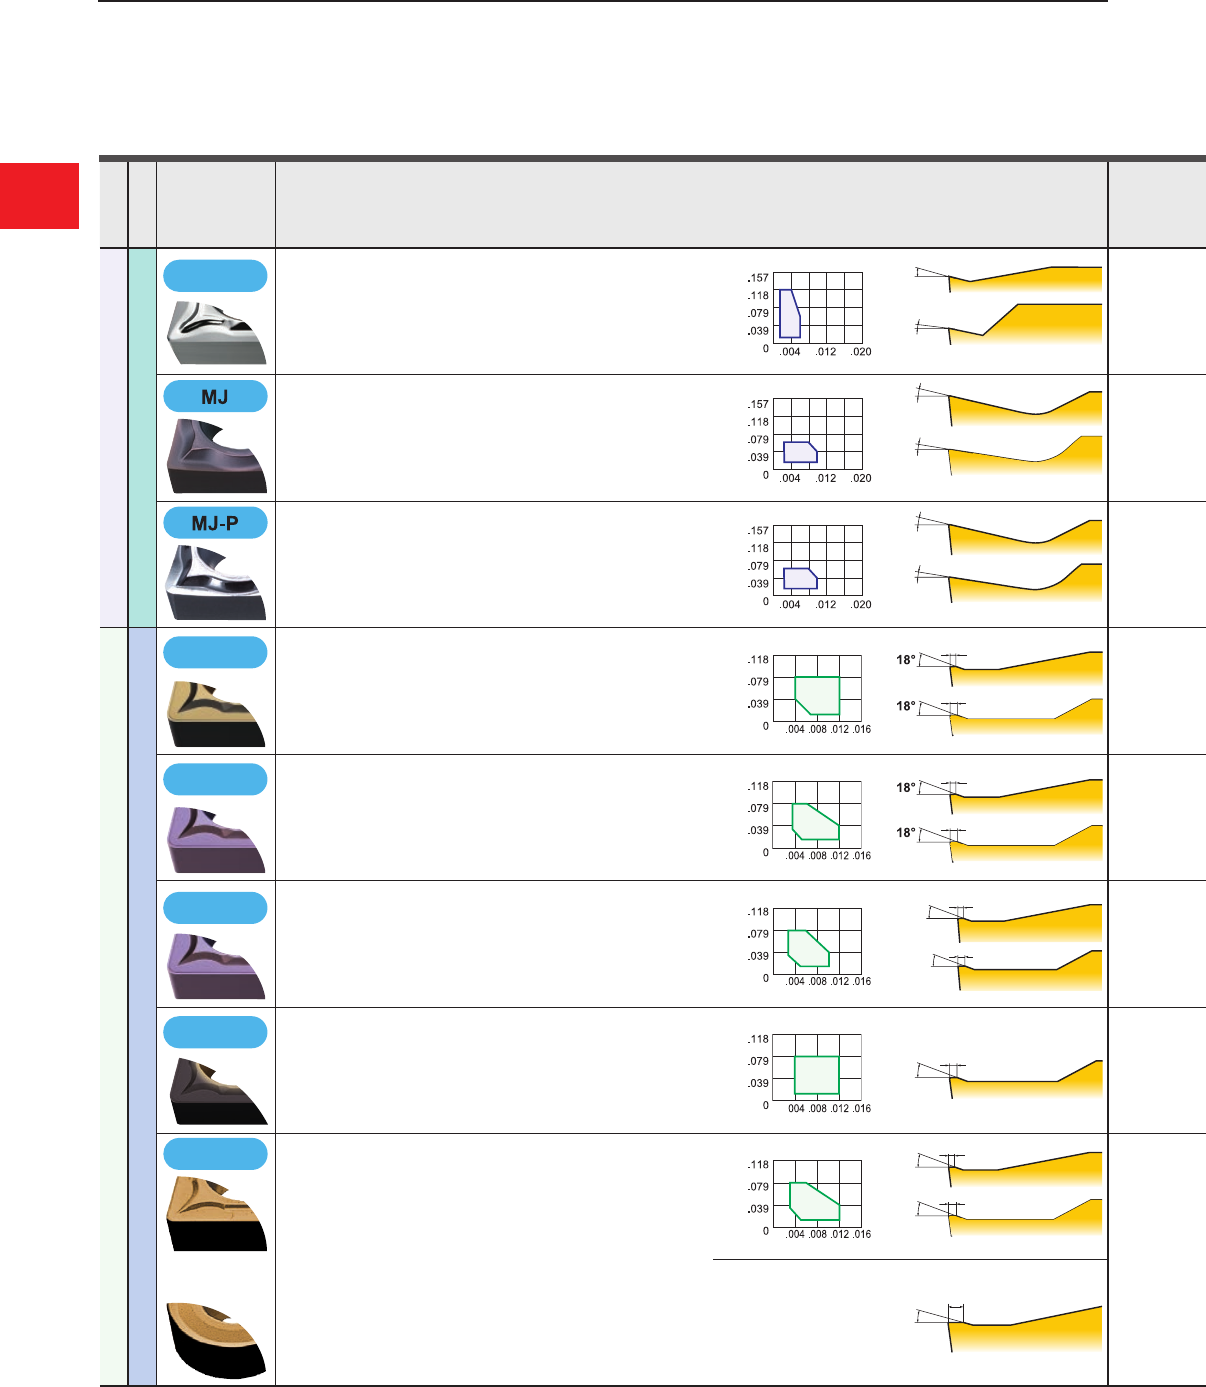Click the tall narrow blue chart in the first row

pos(790,314)
